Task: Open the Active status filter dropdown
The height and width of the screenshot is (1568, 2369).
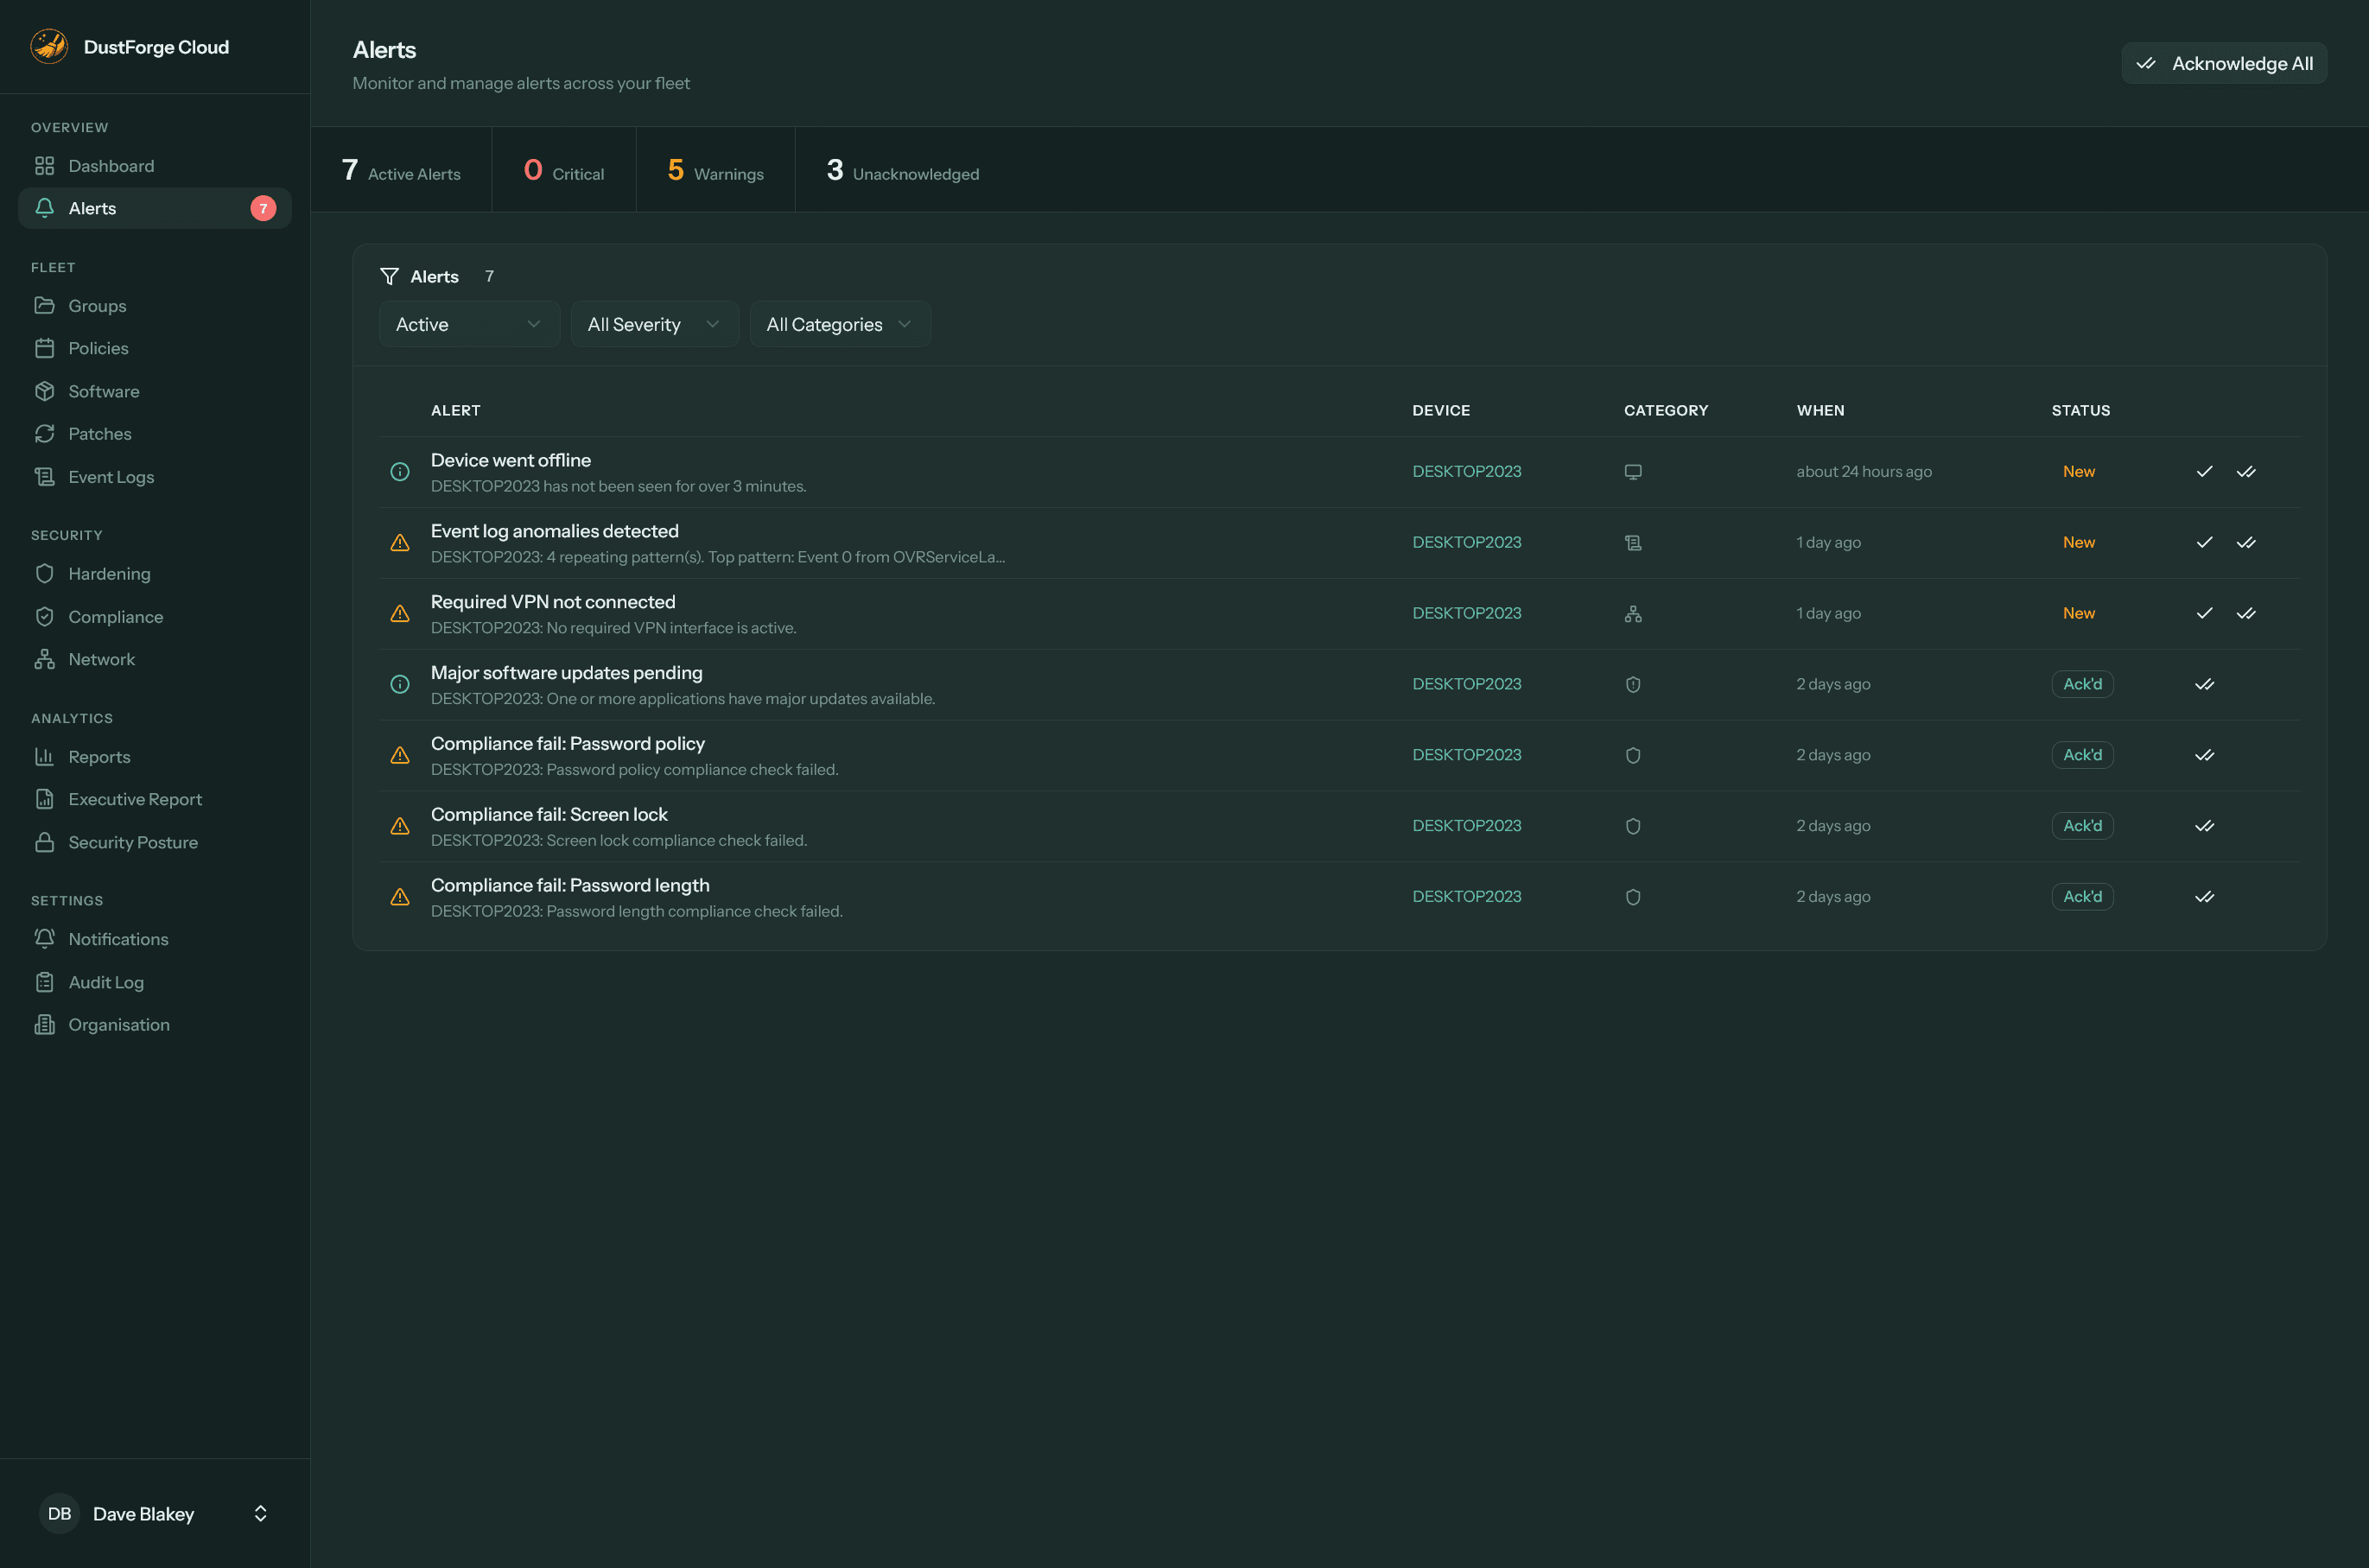Action: pos(469,323)
